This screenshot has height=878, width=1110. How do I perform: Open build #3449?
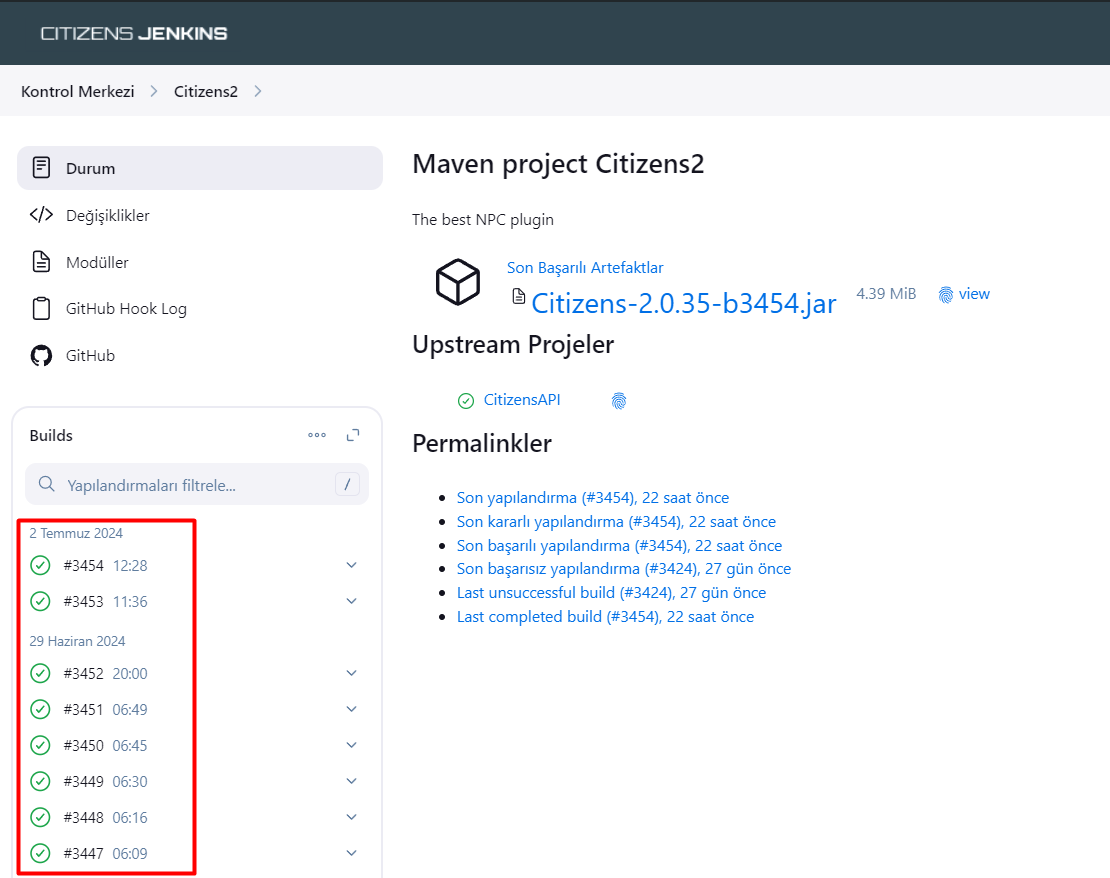[x=83, y=782]
